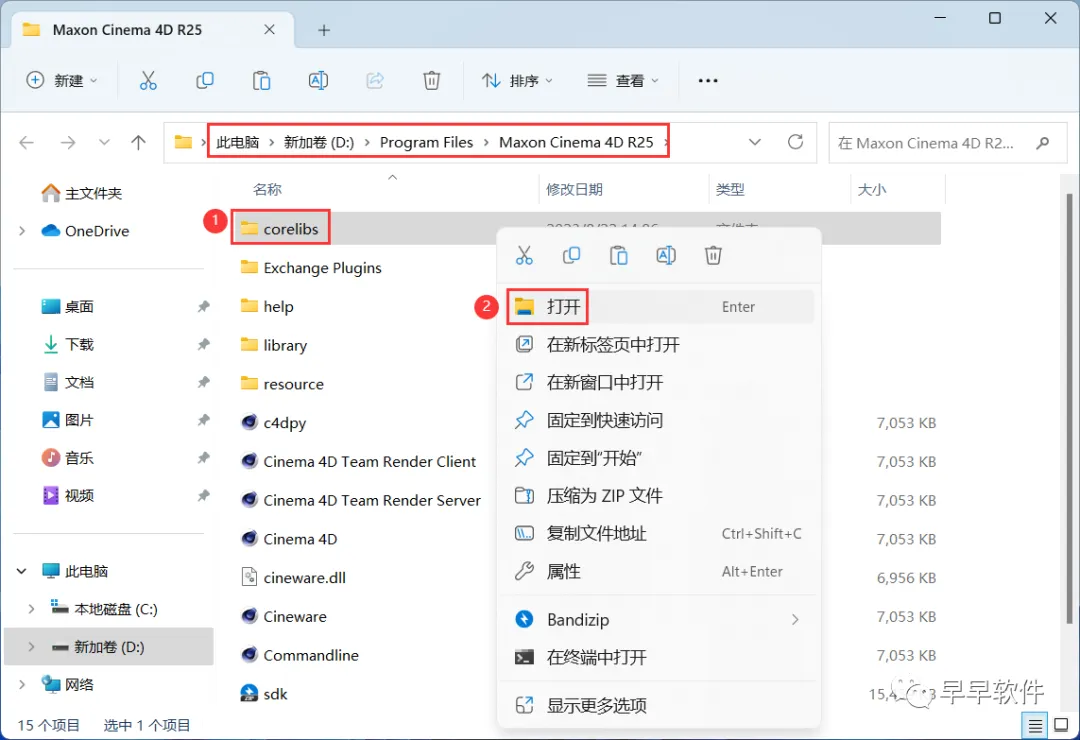Sort by the 修改日期 column header
This screenshot has width=1080, height=740.
[574, 189]
